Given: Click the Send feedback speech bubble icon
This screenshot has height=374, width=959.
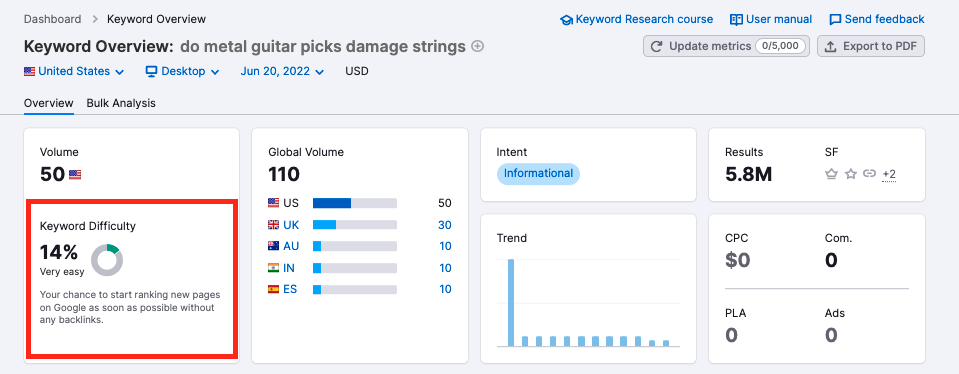Looking at the screenshot, I should (835, 20).
